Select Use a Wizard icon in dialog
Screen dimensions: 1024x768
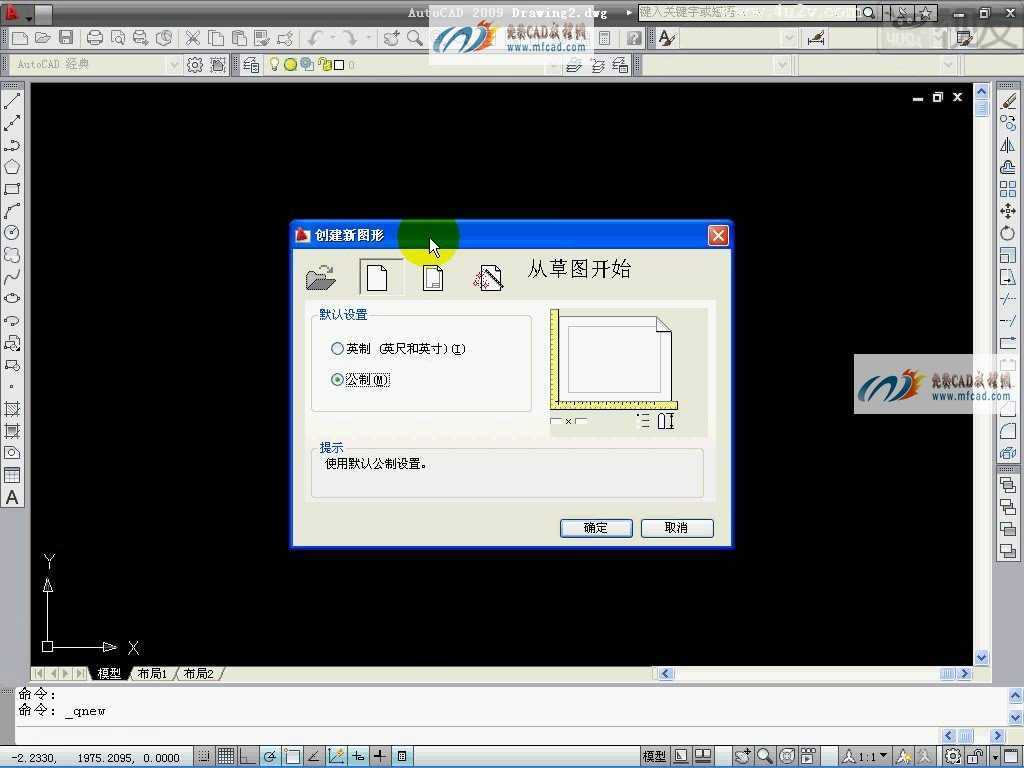488,278
